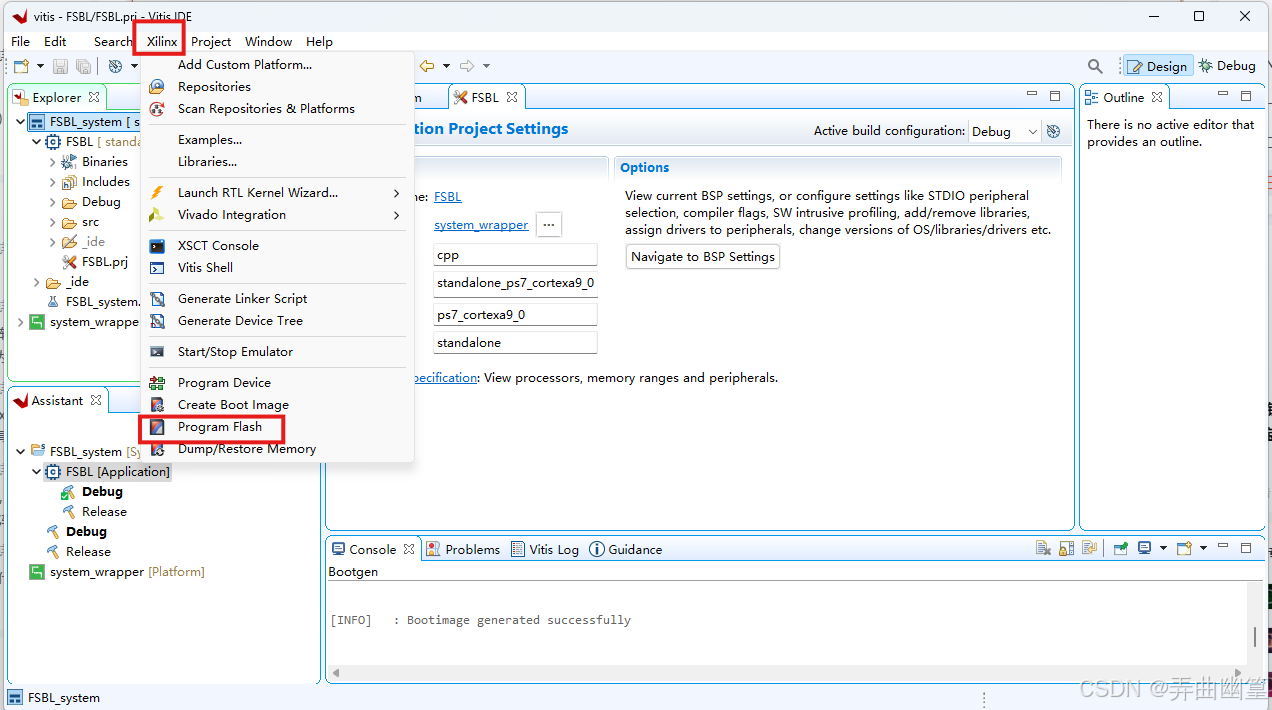Select Program Flash from Xilinx menu
The width and height of the screenshot is (1272, 710).
click(277, 427)
